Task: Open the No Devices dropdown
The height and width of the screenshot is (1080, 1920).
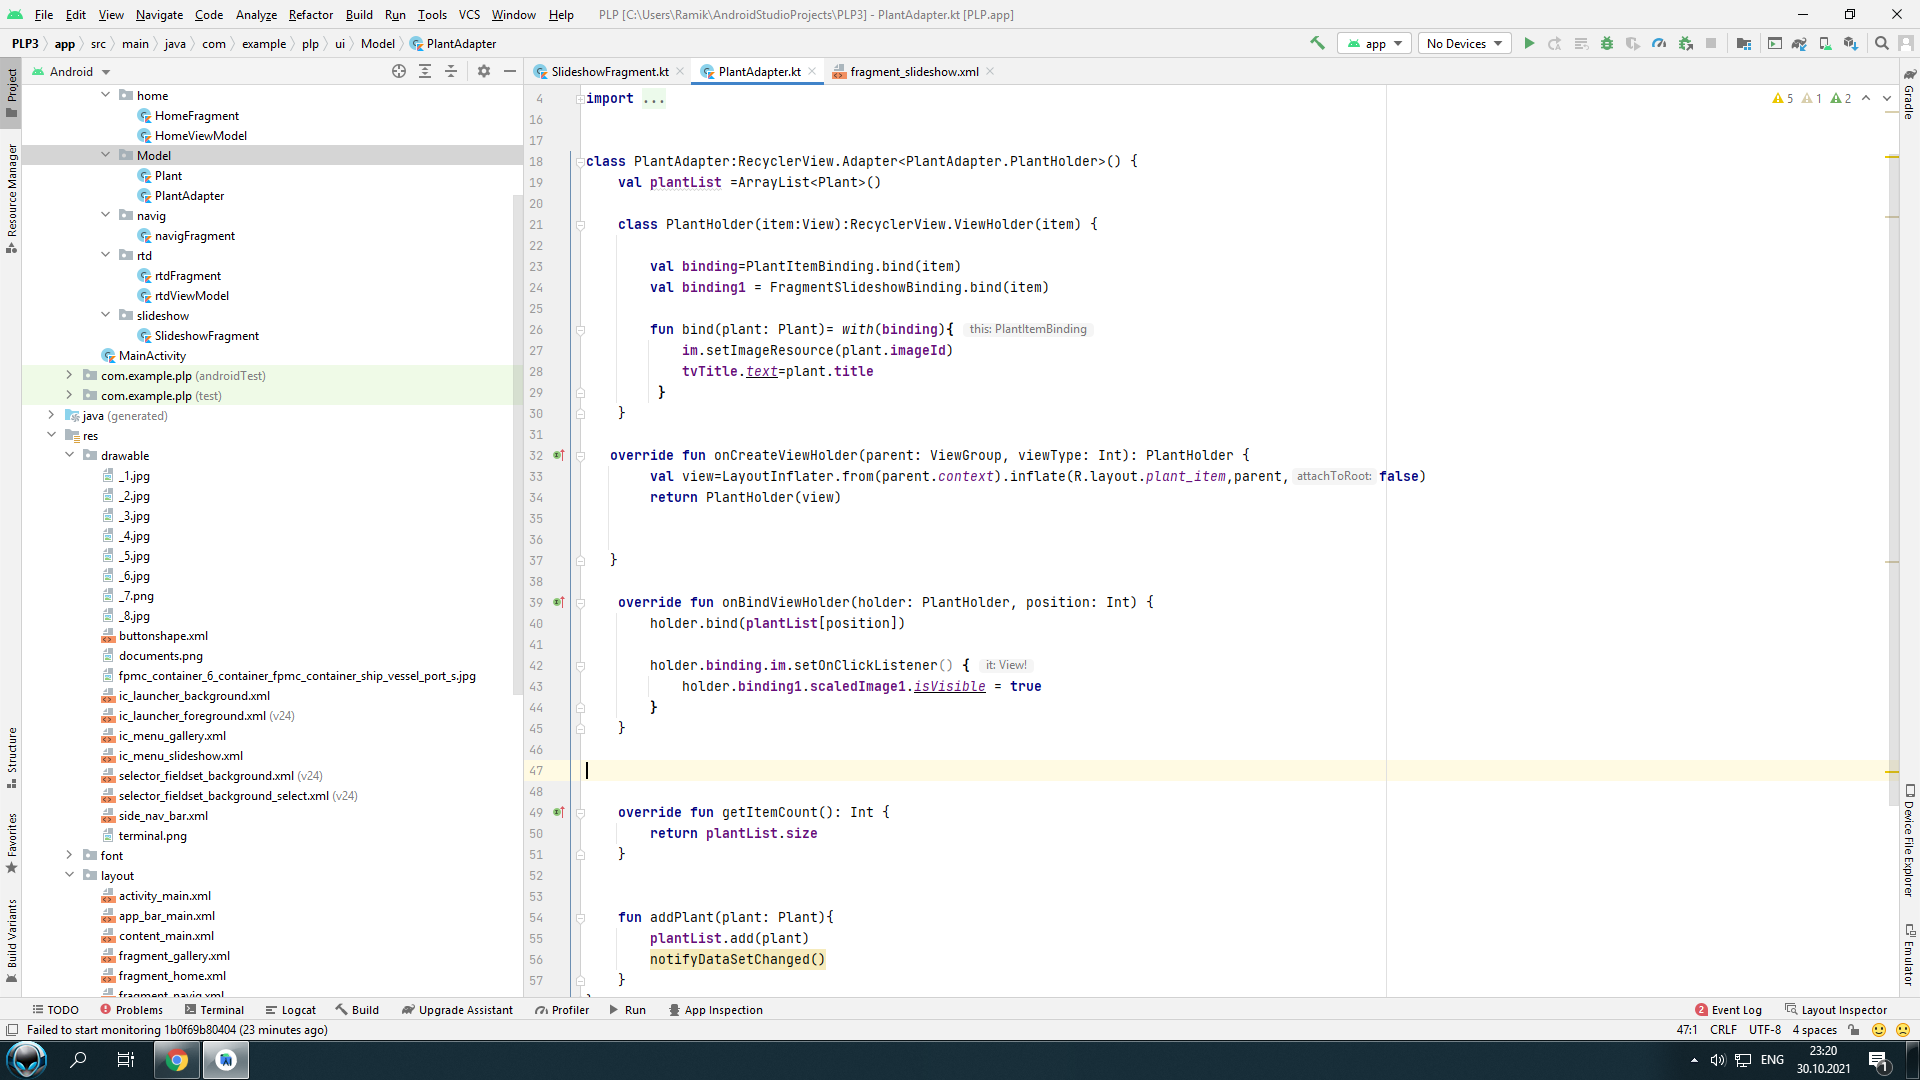Action: (1464, 43)
